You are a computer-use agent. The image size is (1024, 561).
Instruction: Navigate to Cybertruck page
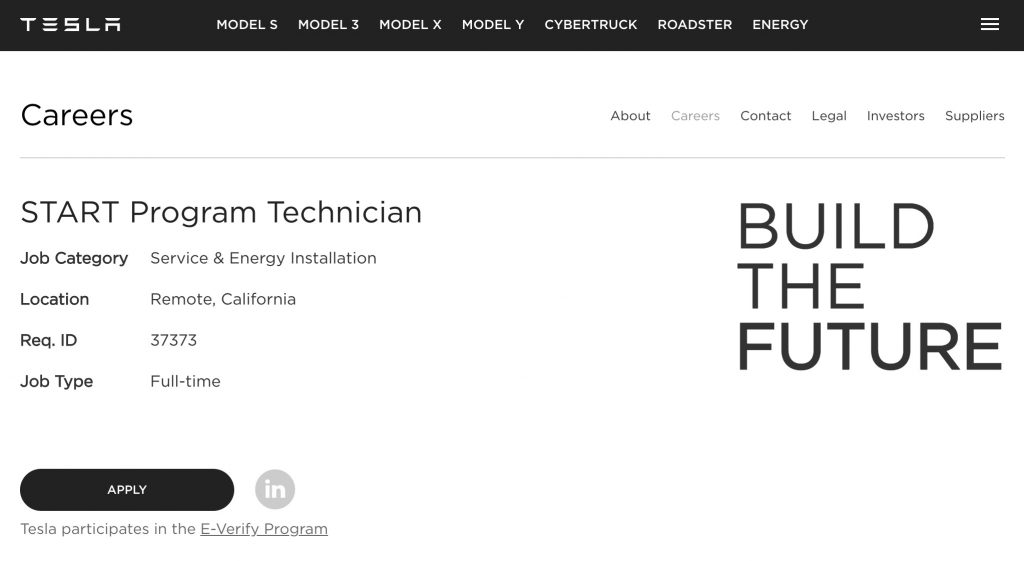pyautogui.click(x=590, y=25)
